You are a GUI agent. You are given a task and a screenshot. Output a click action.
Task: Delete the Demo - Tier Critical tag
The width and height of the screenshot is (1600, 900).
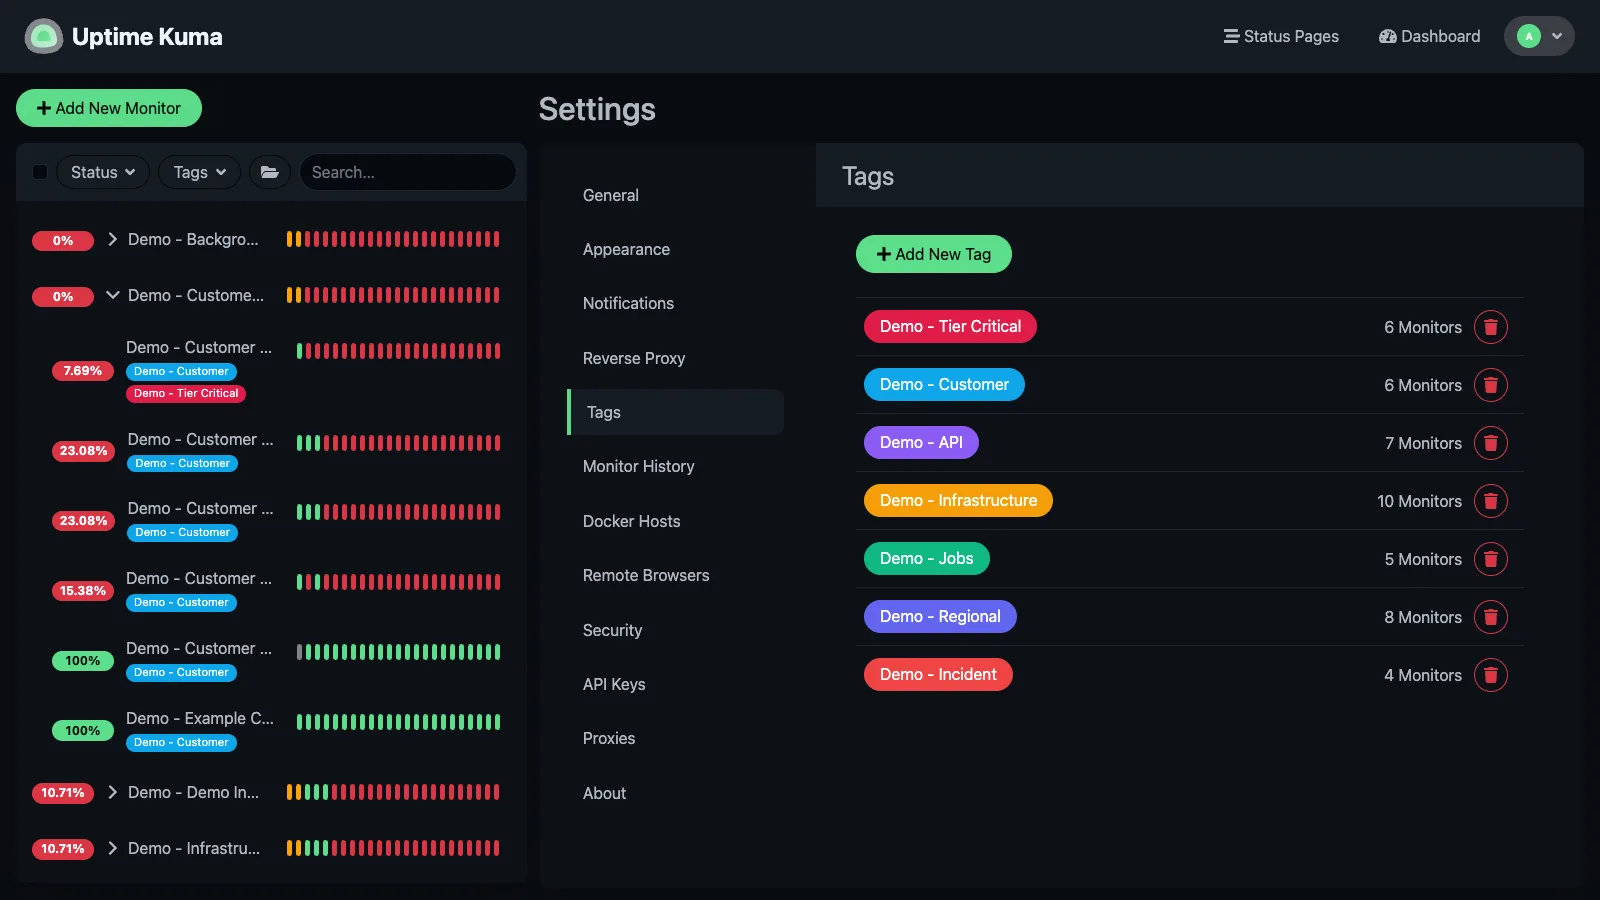(1490, 327)
